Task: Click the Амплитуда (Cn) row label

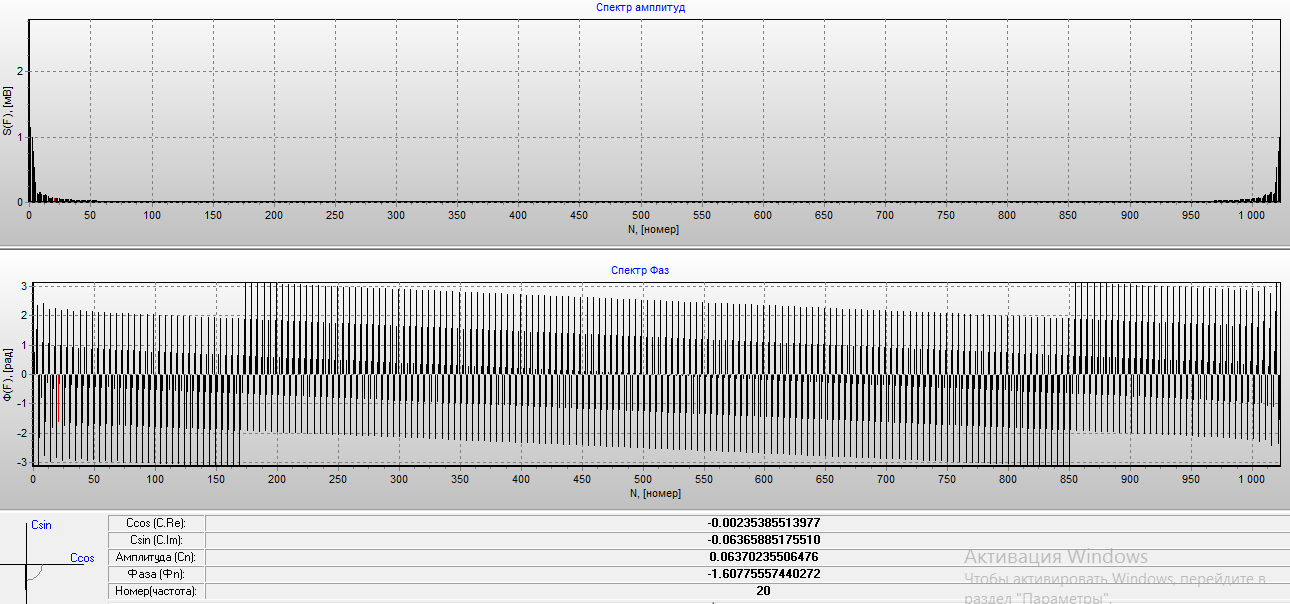Action: (x=156, y=557)
